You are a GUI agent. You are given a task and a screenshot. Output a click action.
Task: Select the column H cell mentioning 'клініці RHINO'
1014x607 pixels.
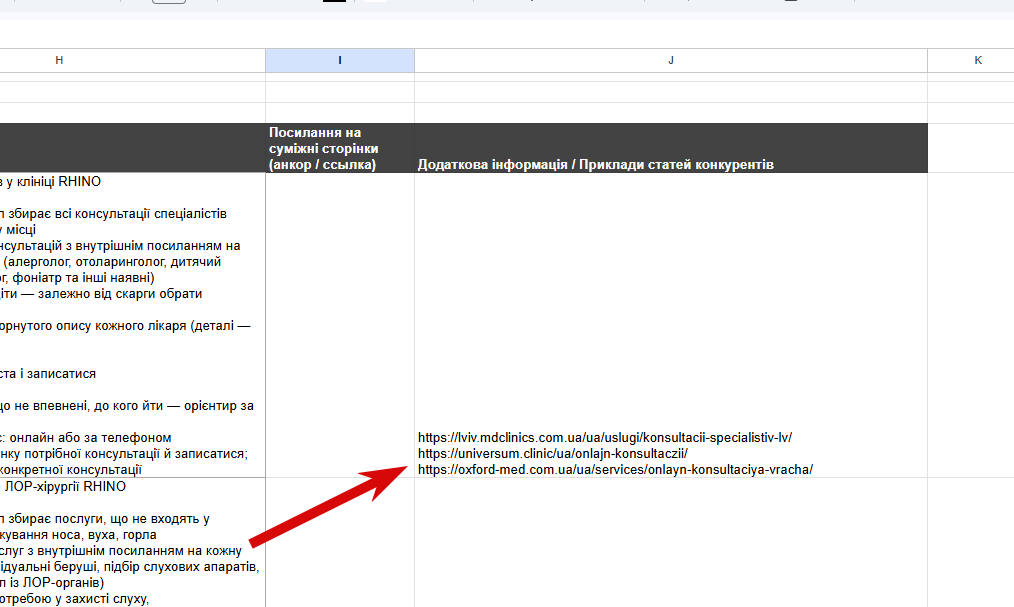click(x=133, y=325)
